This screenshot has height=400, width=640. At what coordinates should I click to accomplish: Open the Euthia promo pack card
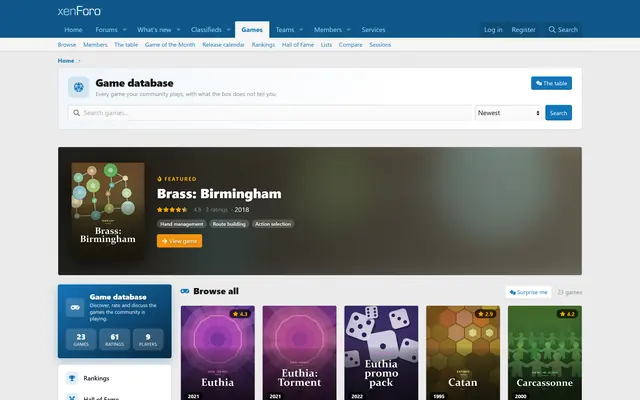pyautogui.click(x=381, y=353)
